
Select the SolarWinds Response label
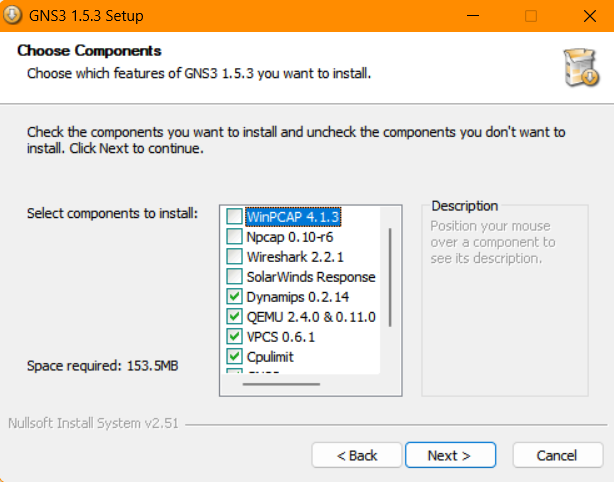[311, 277]
